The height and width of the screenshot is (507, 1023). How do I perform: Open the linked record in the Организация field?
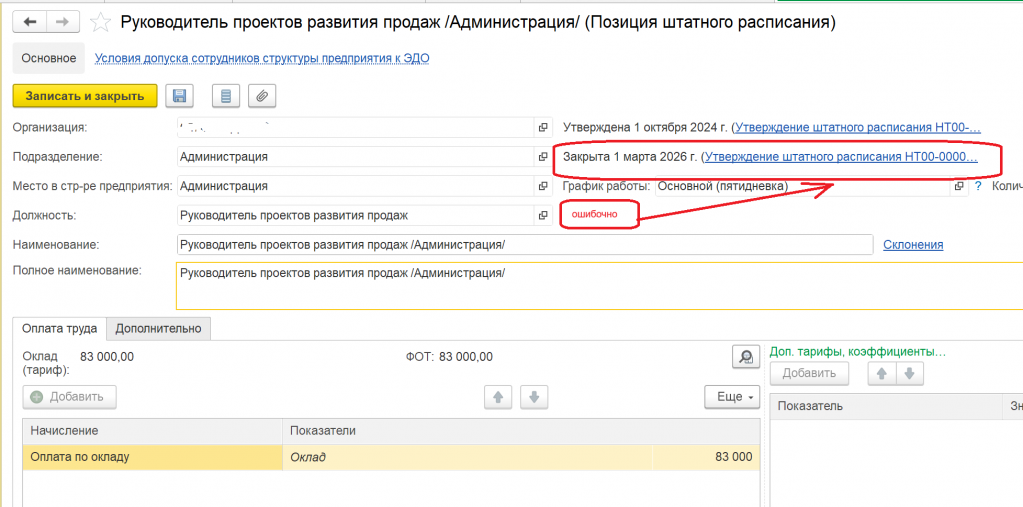pos(543,128)
